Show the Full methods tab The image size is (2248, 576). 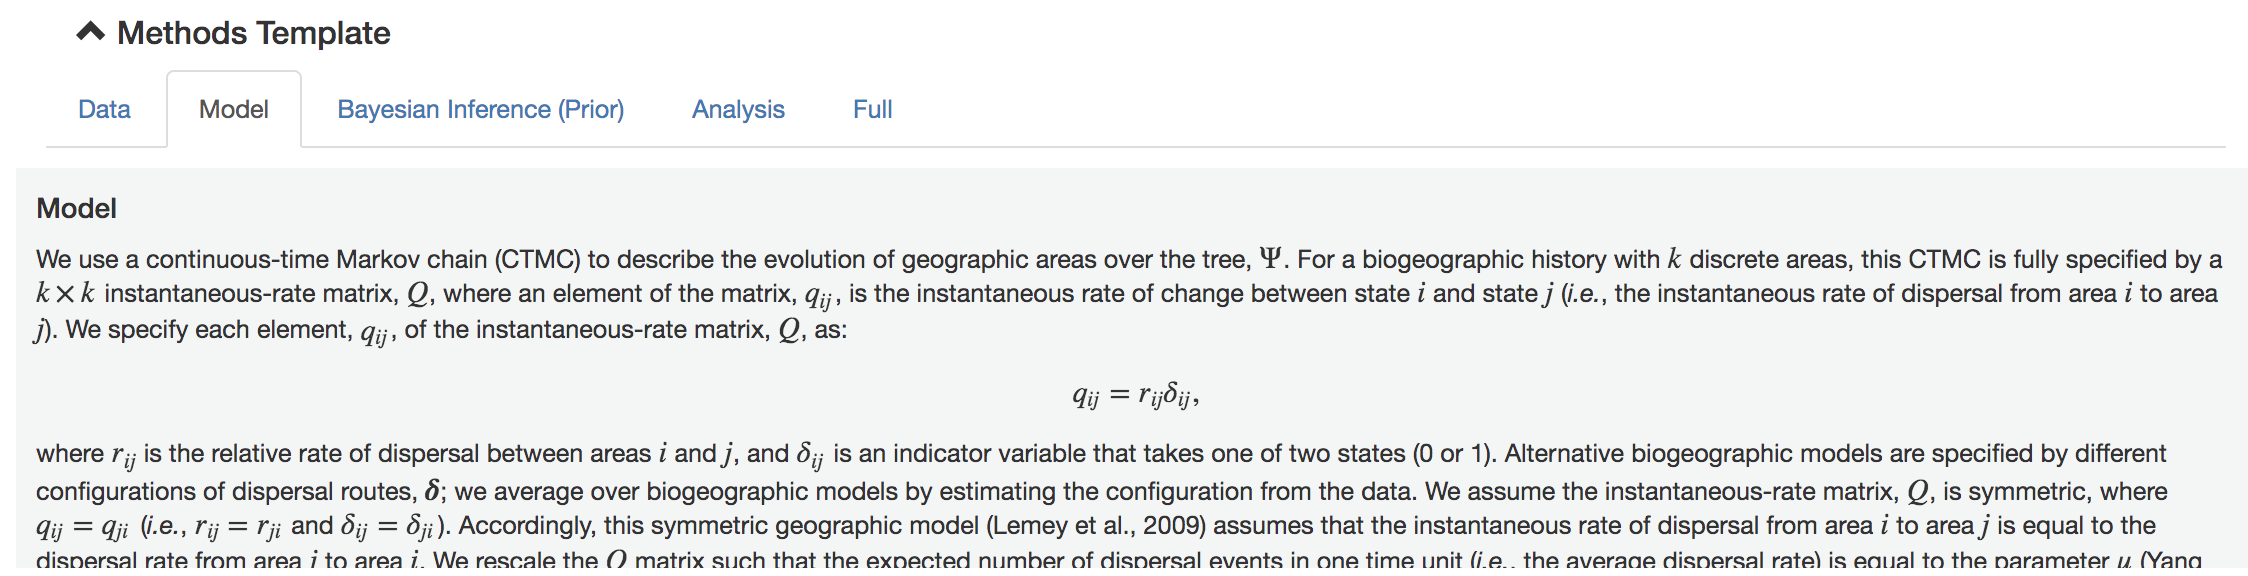pyautogui.click(x=872, y=109)
